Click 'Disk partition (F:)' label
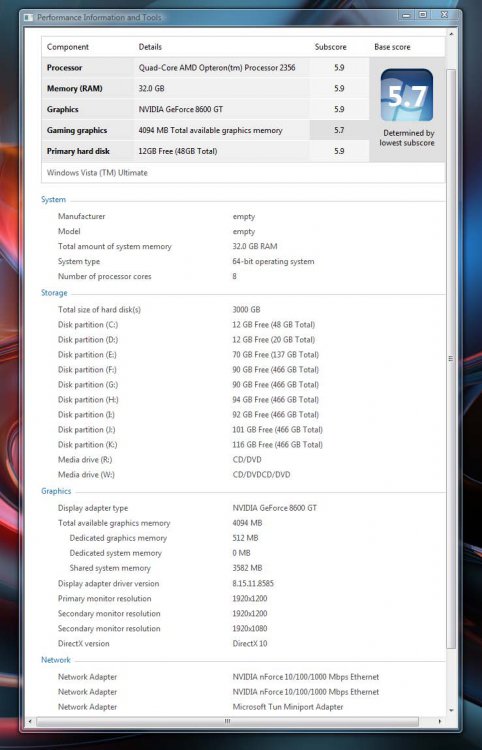Image resolution: width=482 pixels, height=750 pixels. (x=87, y=369)
